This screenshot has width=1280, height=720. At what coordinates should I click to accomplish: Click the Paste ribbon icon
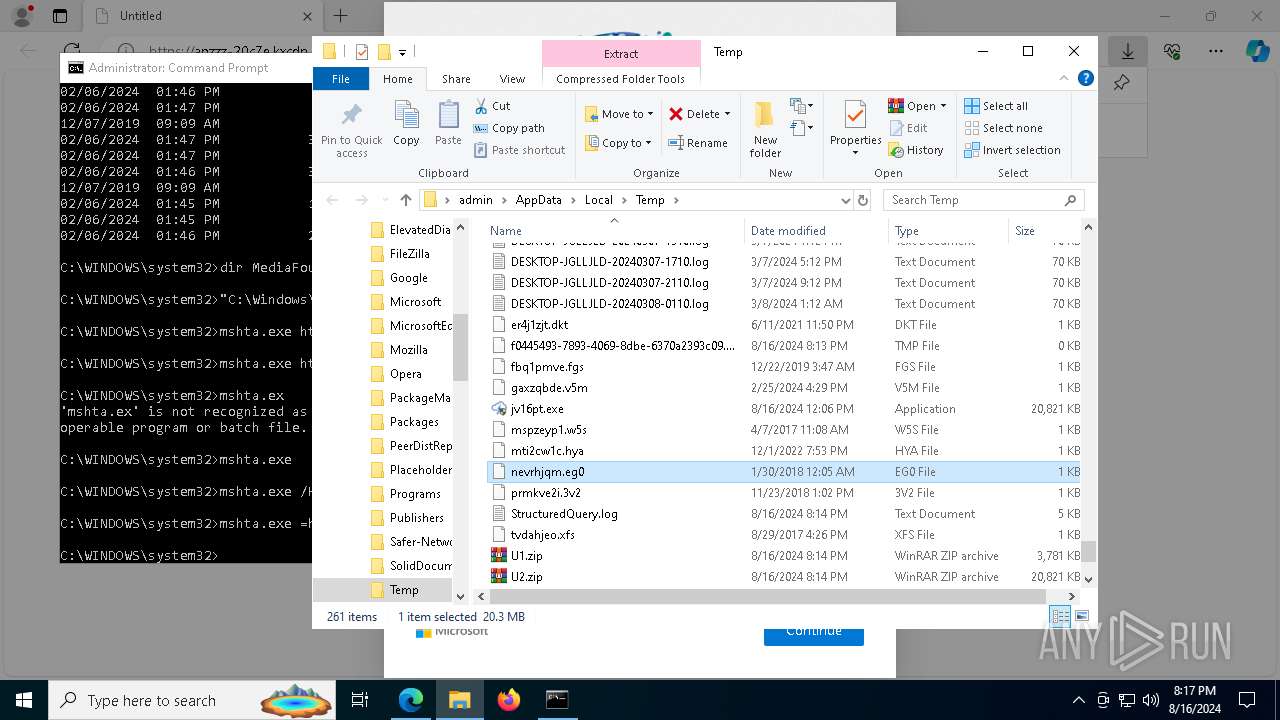(448, 124)
